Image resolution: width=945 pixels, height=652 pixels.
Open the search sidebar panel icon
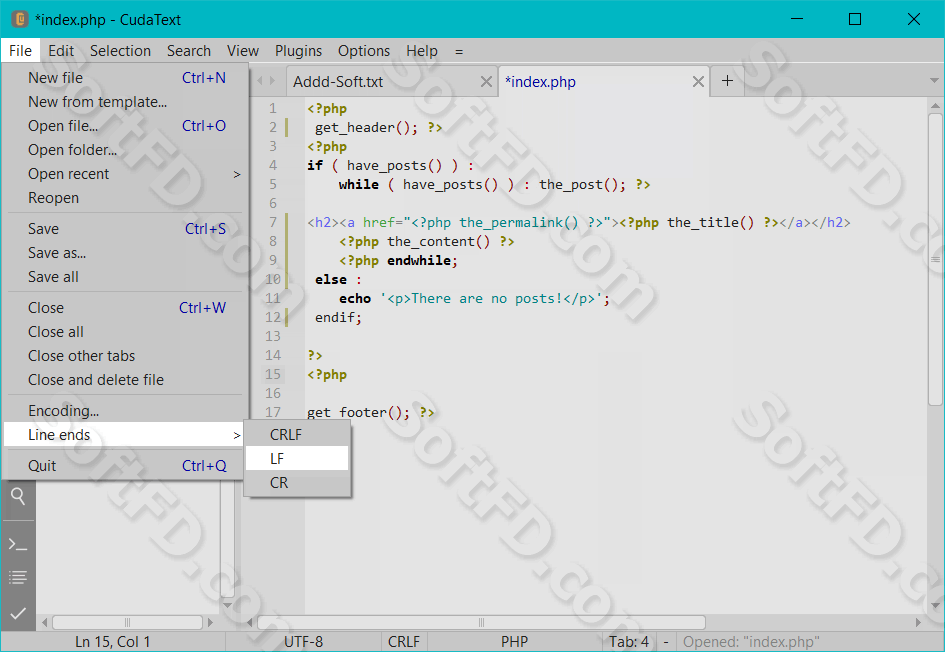coord(18,497)
